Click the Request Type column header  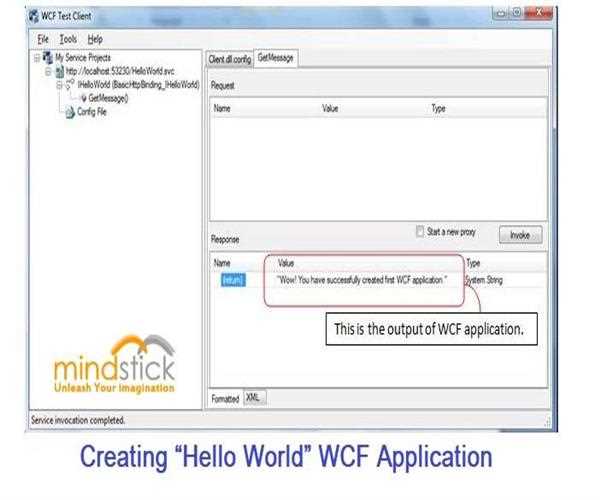pyautogui.click(x=439, y=108)
